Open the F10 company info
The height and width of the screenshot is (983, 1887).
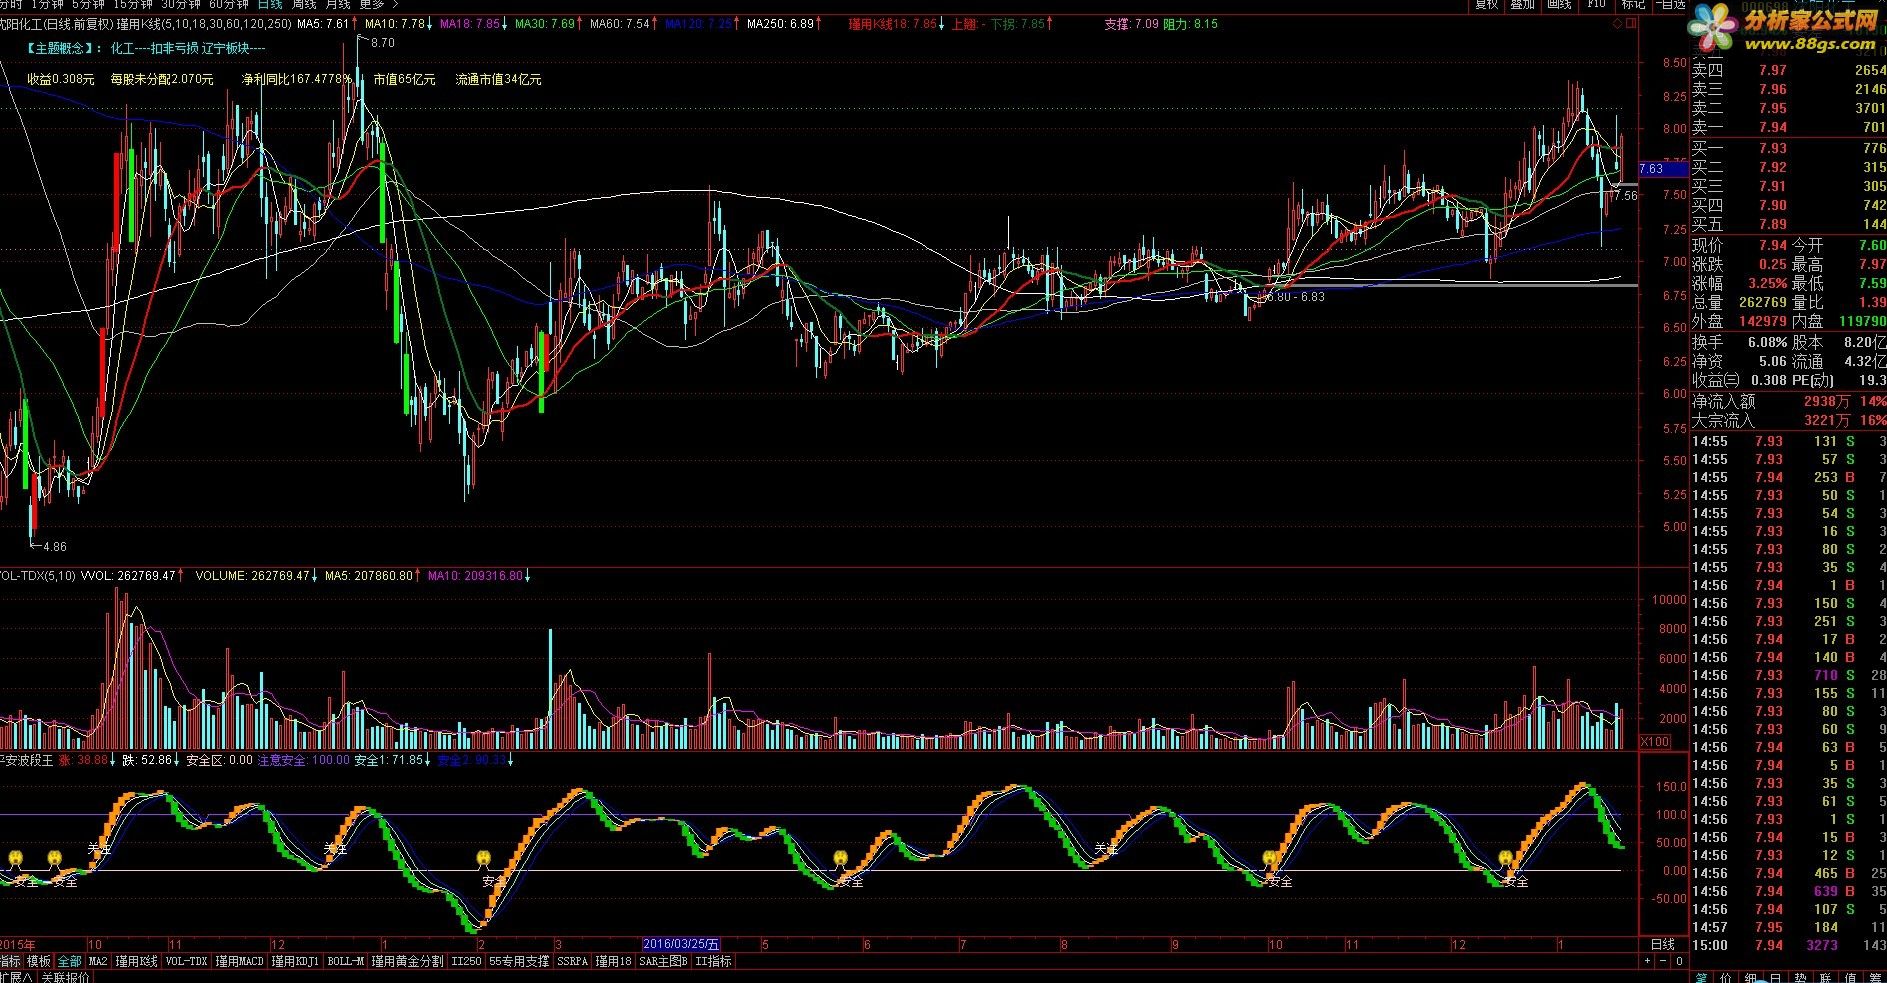(1597, 4)
